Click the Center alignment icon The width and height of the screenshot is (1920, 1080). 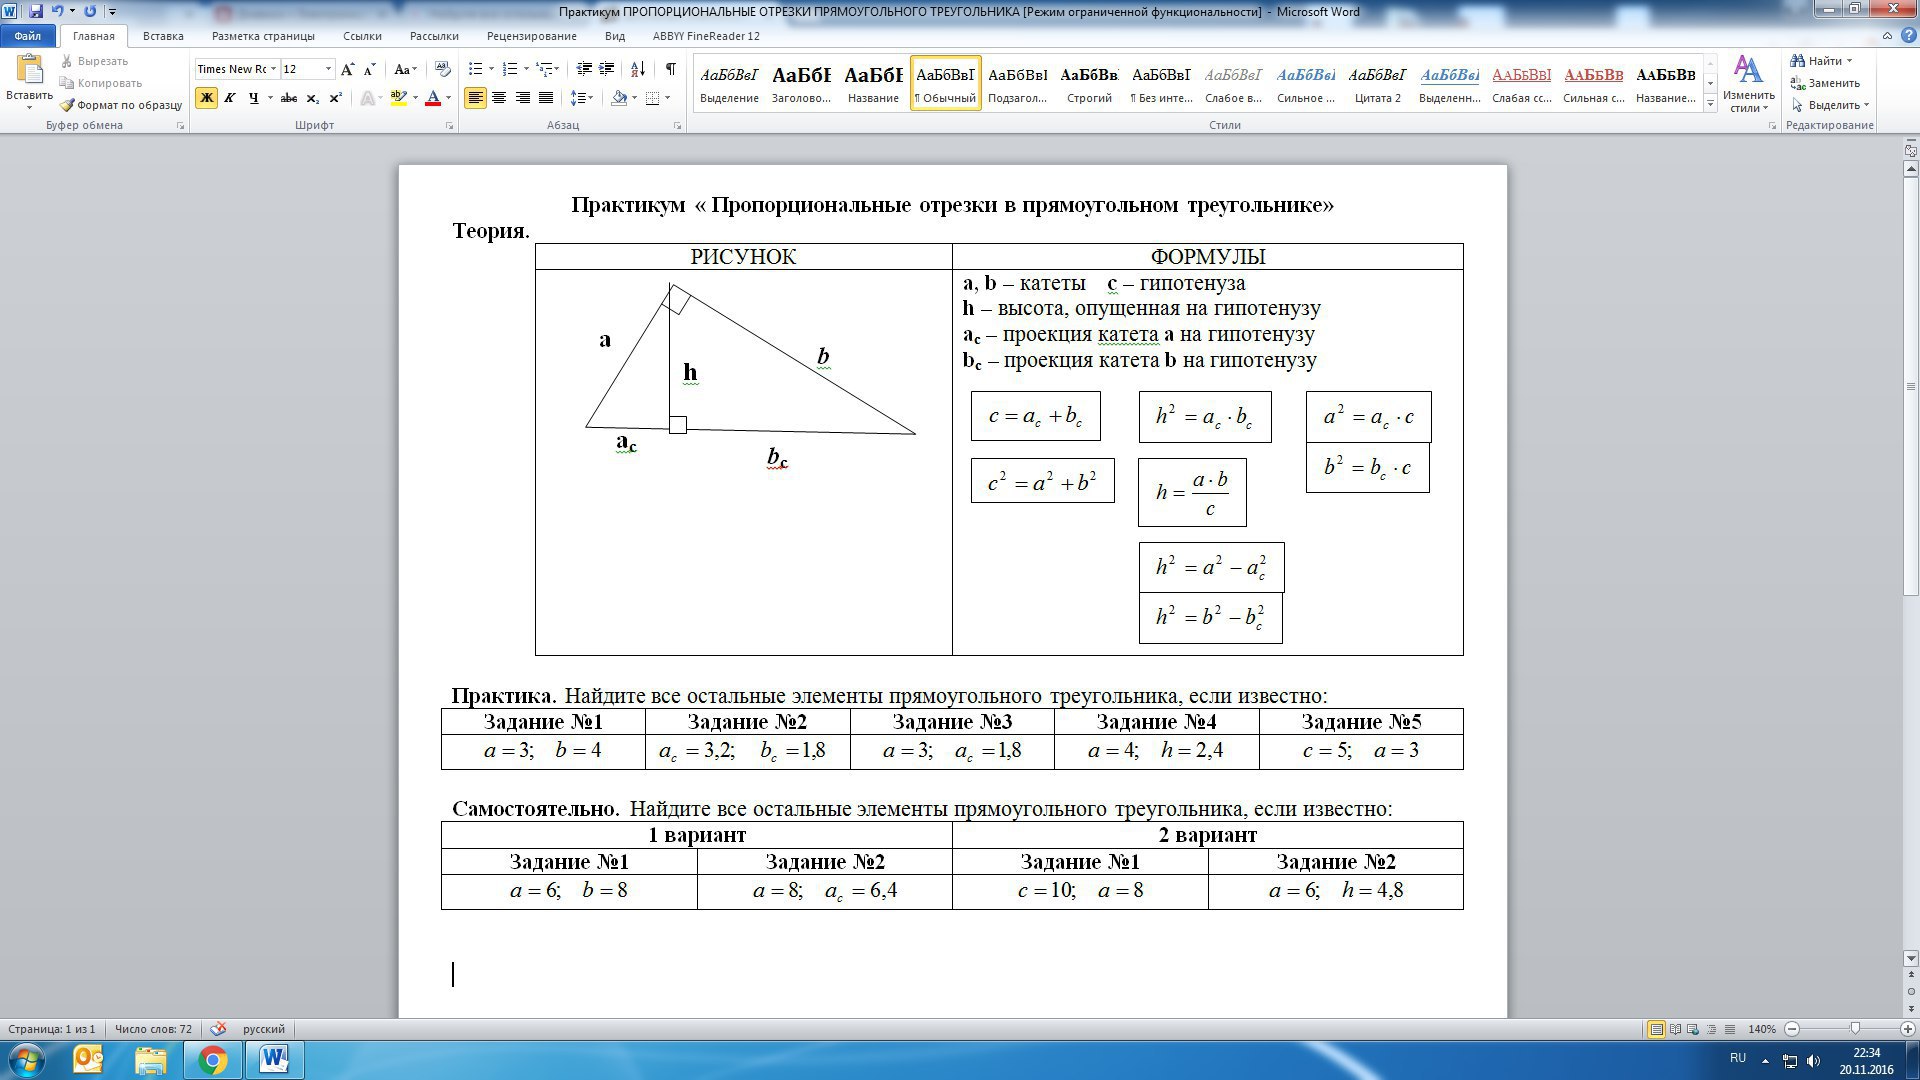[498, 98]
